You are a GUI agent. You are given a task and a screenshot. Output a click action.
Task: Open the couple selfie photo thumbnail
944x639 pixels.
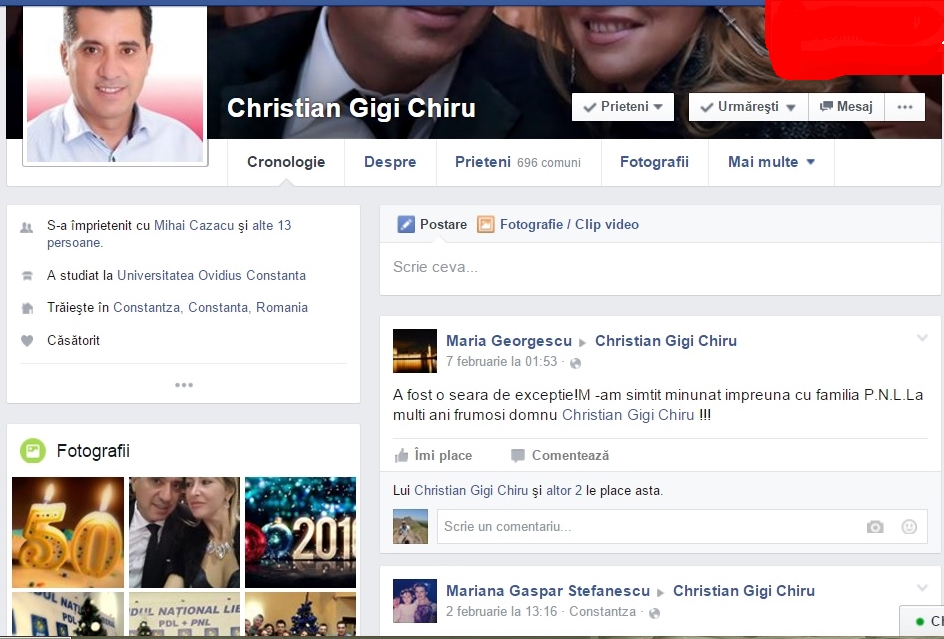click(184, 532)
